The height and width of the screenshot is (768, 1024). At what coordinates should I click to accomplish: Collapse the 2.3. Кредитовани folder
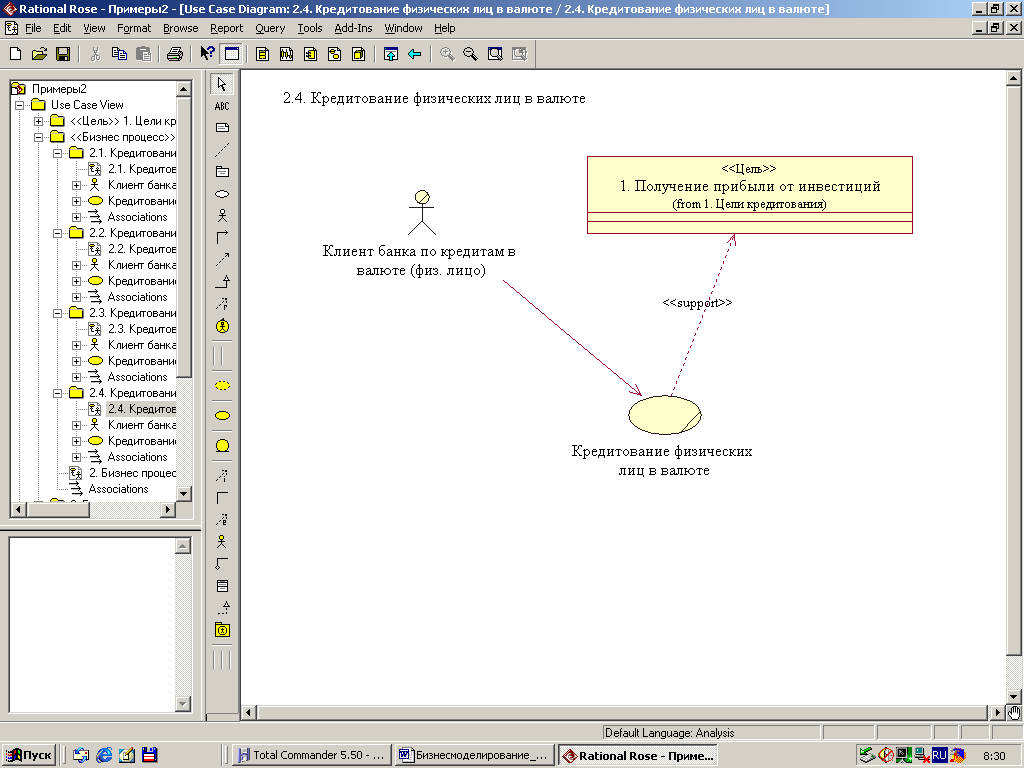point(57,313)
